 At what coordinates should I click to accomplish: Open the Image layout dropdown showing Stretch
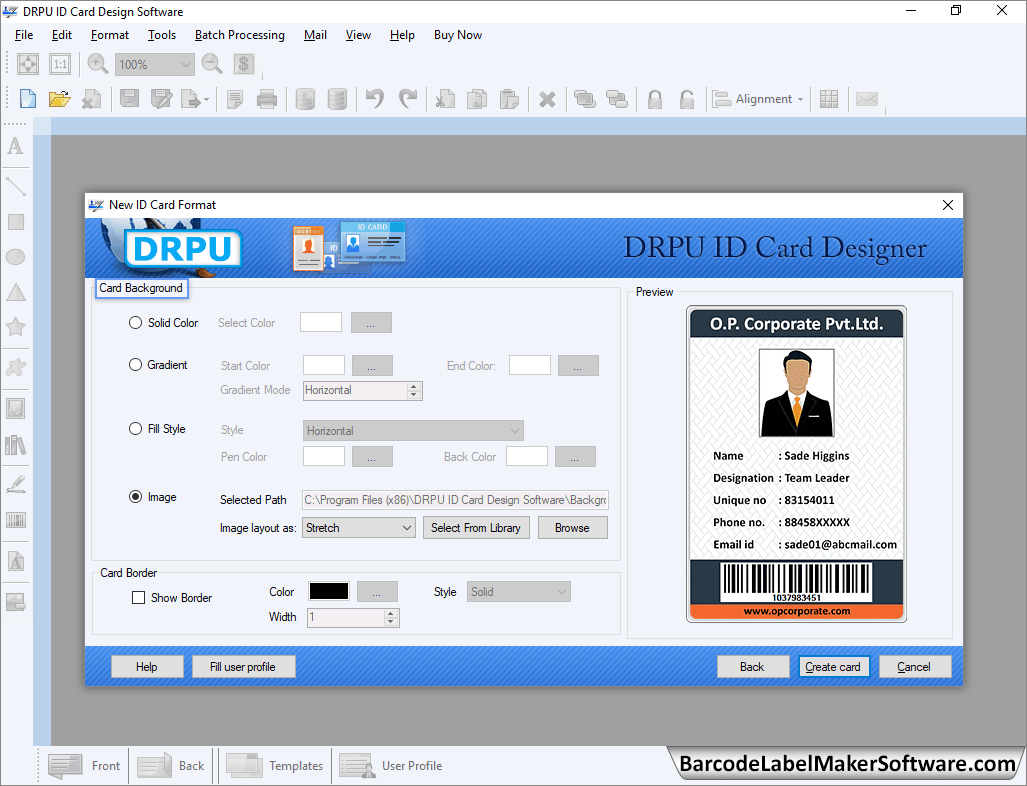[x=358, y=527]
